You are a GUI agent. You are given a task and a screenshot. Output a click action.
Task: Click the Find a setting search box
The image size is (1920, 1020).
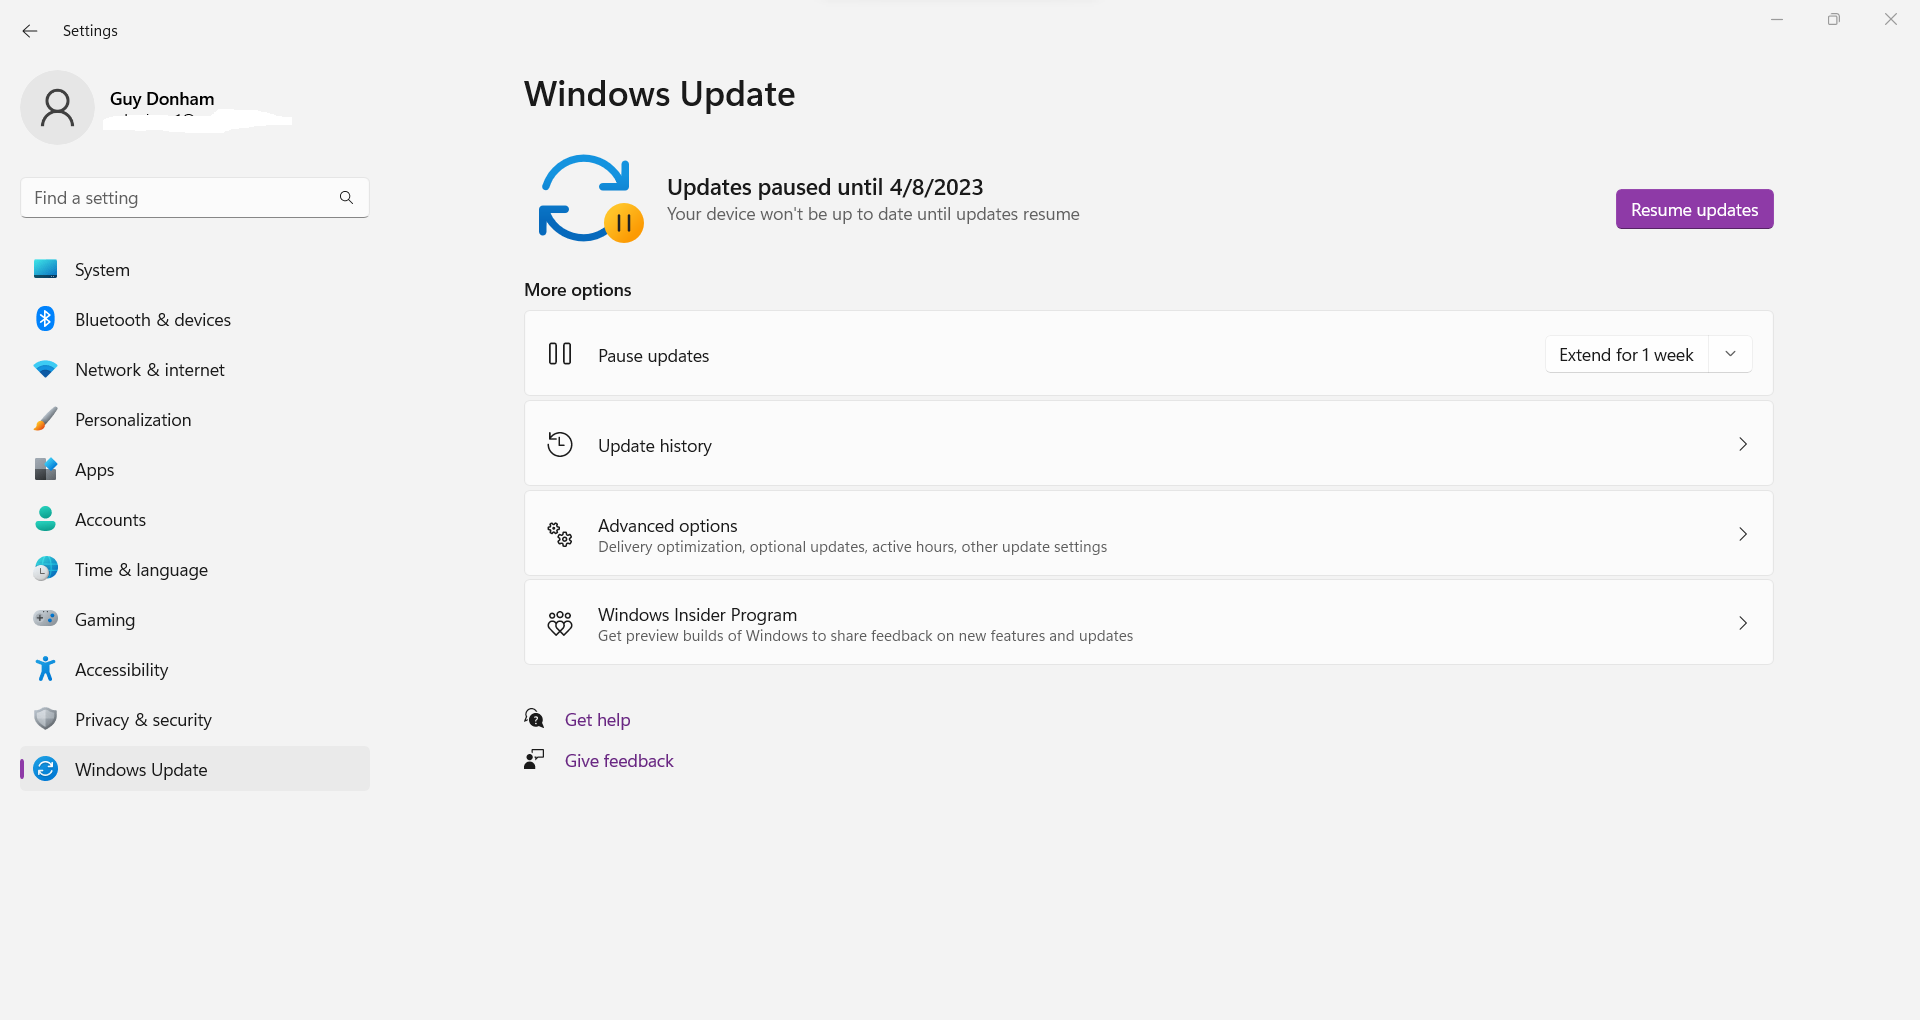(x=195, y=198)
